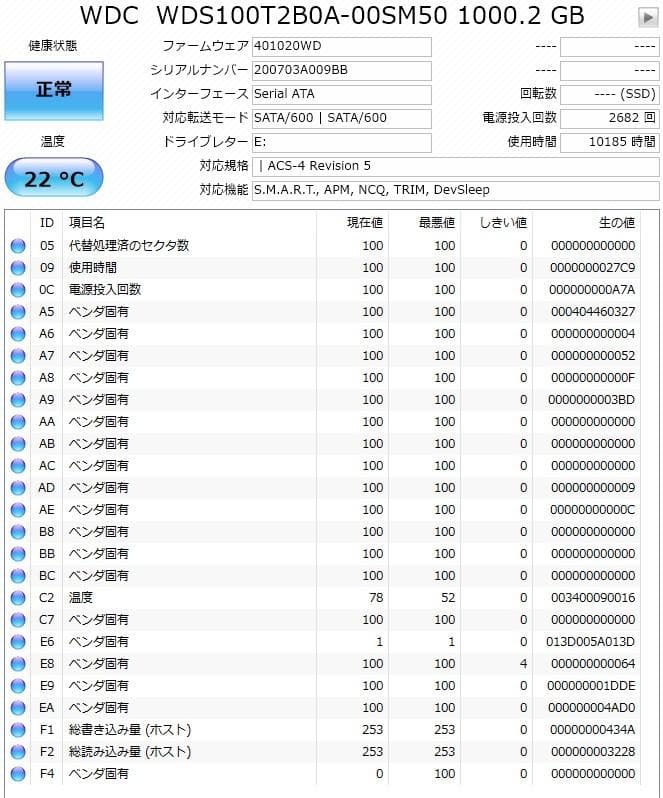Click the drive title WDC WDS100T2B0A-00SM50 1000.2 GB
The width and height of the screenshot is (663, 798).
point(332,16)
